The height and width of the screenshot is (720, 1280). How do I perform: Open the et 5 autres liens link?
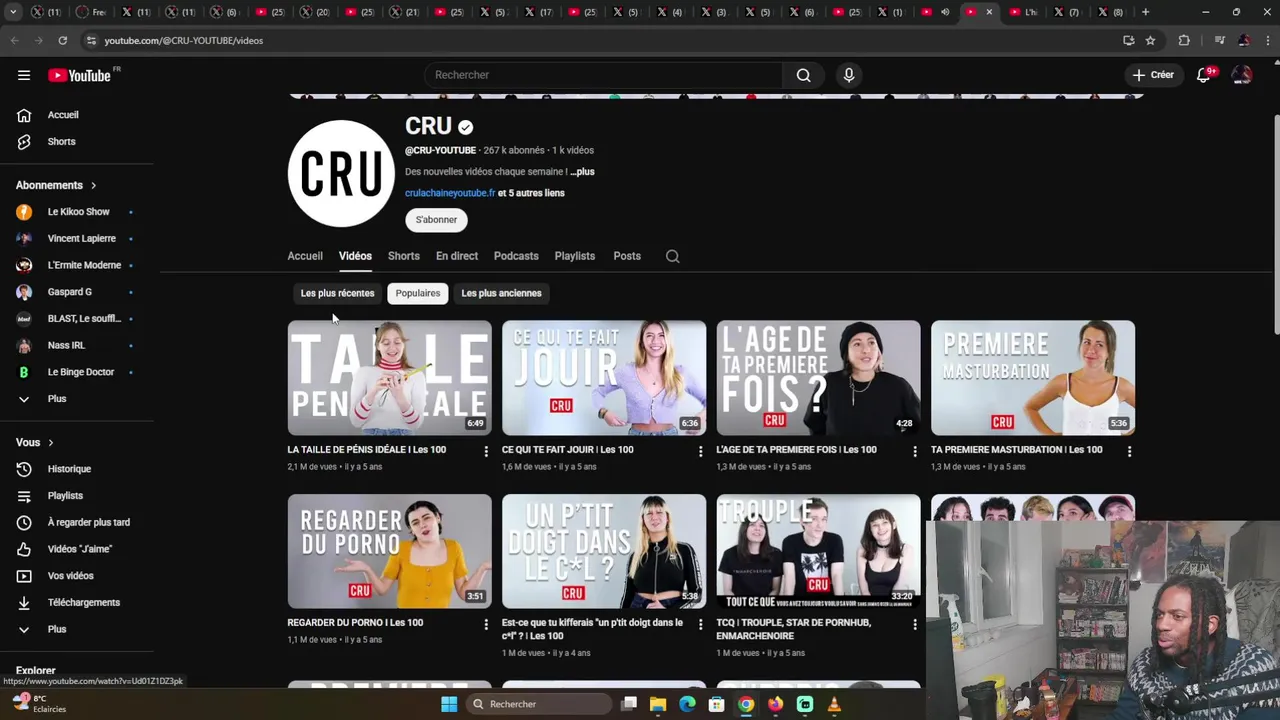531,193
